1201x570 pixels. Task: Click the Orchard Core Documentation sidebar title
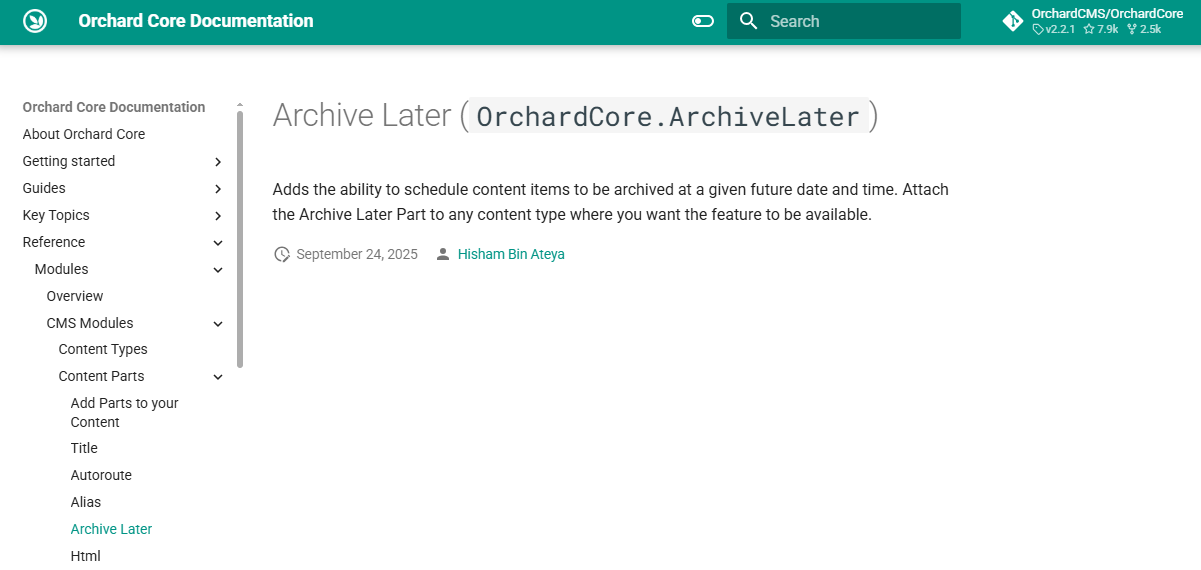[114, 107]
